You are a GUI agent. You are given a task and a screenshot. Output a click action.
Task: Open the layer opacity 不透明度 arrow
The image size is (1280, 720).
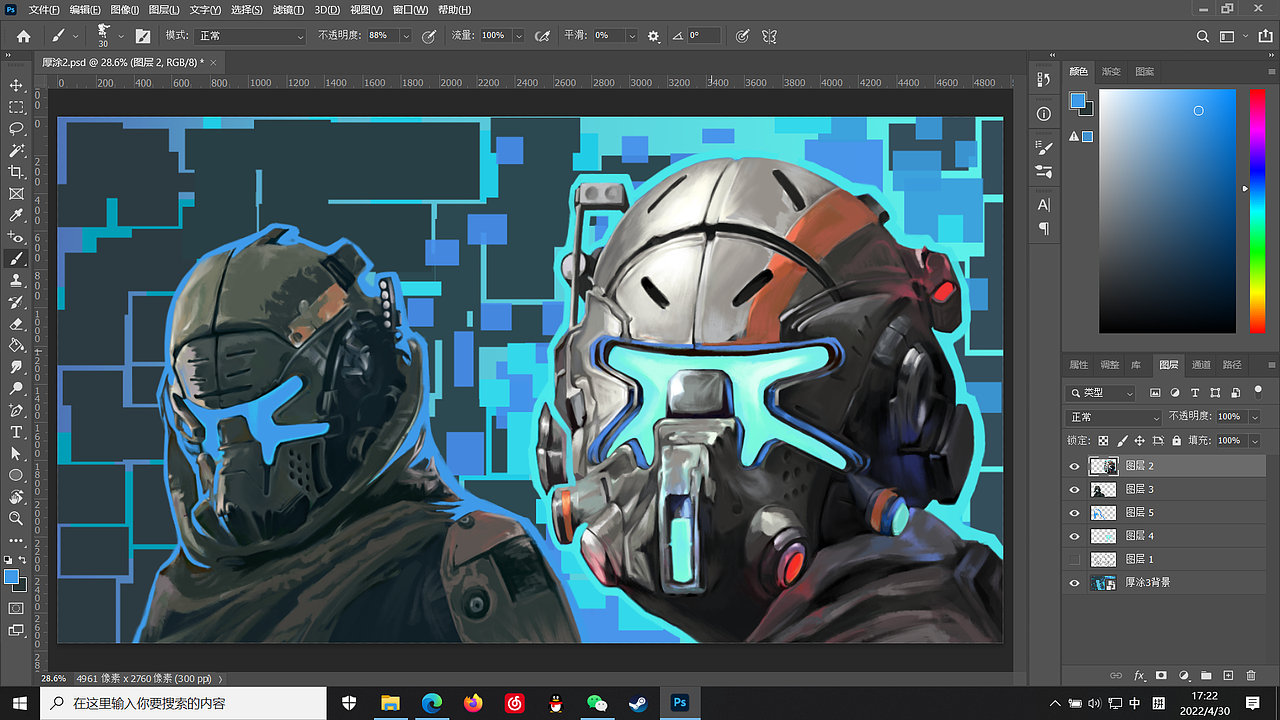tap(1255, 417)
